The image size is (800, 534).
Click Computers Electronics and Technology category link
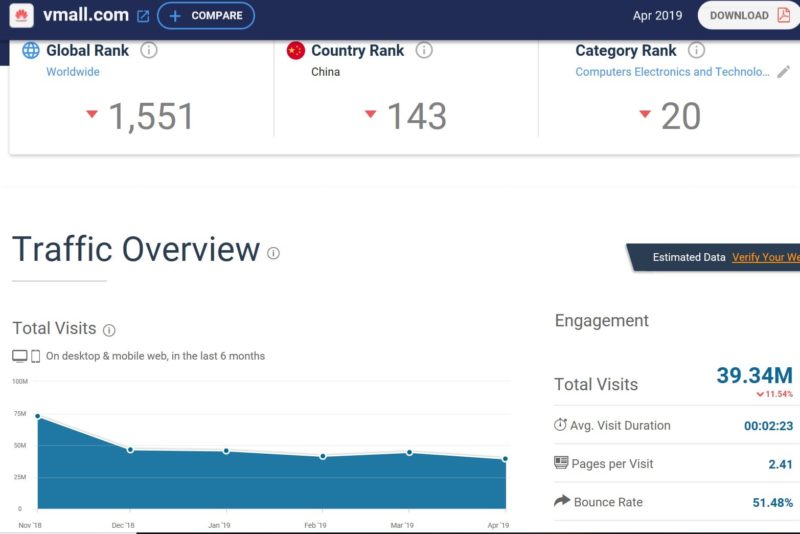pyautogui.click(x=672, y=72)
